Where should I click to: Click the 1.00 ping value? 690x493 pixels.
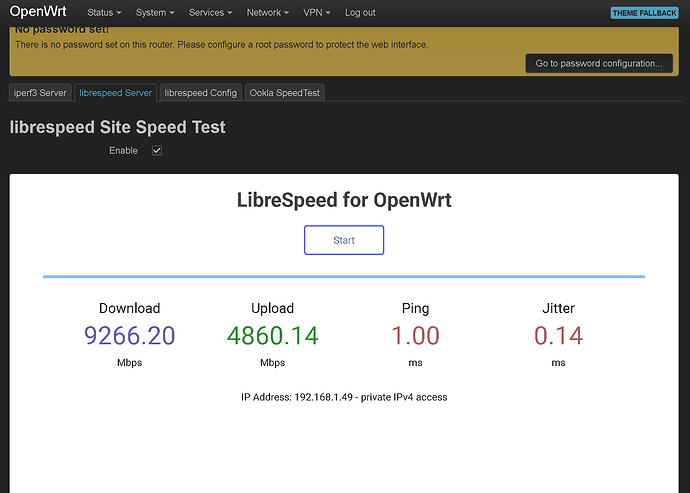click(415, 335)
